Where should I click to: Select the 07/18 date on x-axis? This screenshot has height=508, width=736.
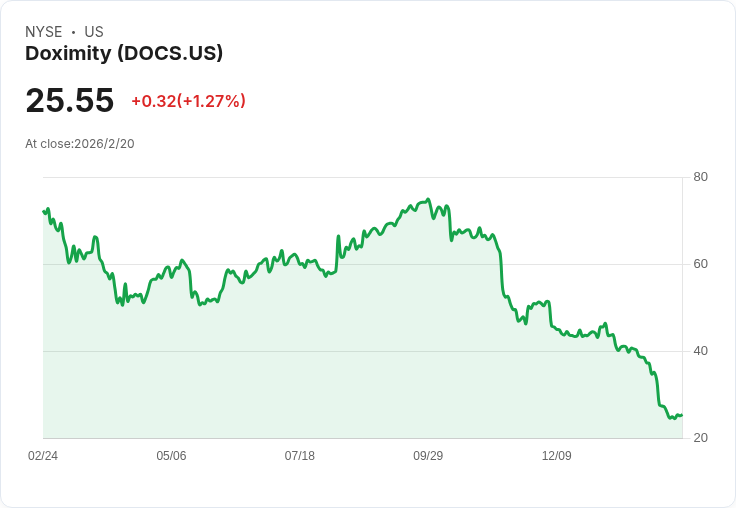click(x=299, y=455)
